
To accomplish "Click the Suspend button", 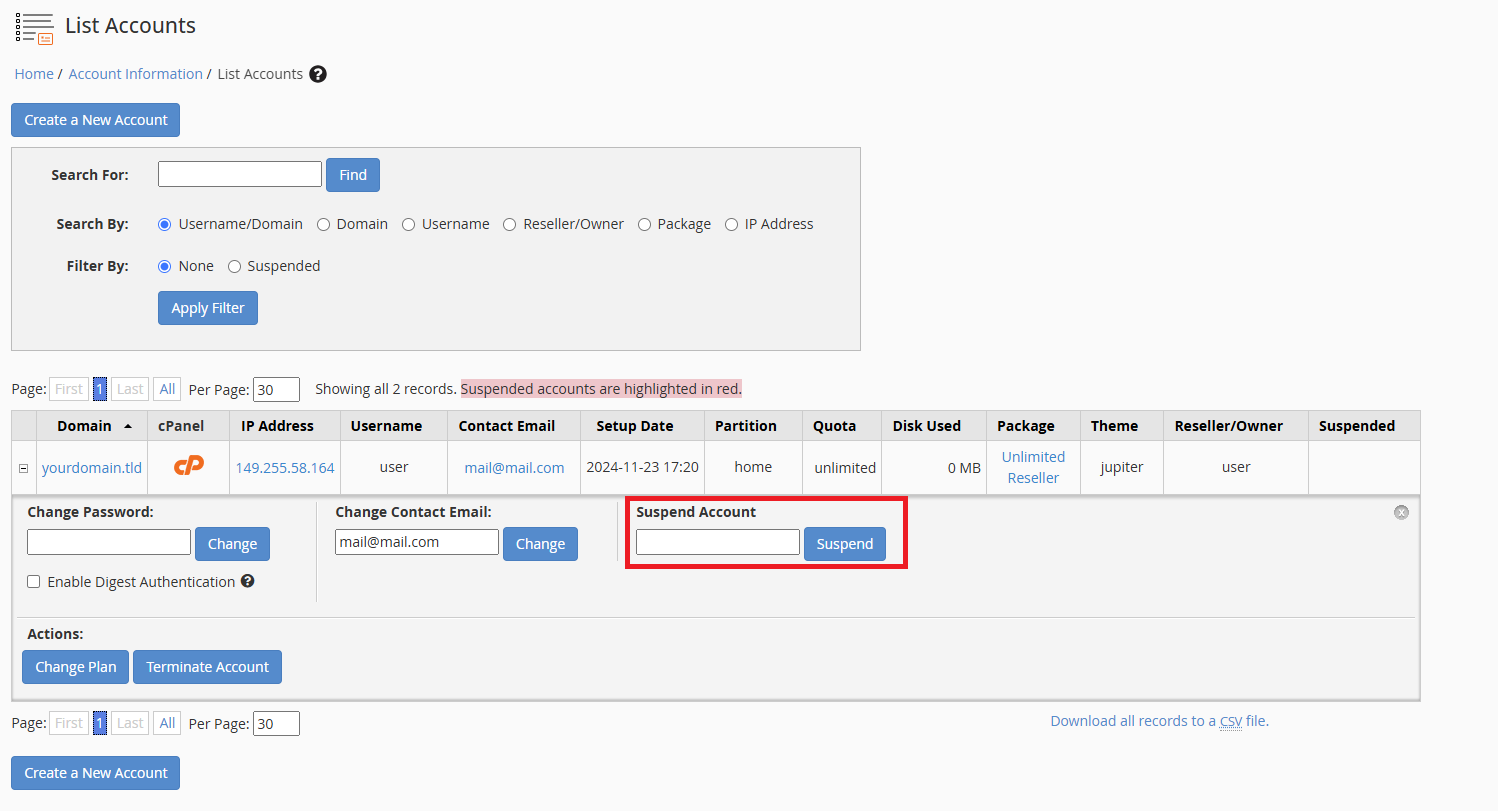I will point(845,544).
